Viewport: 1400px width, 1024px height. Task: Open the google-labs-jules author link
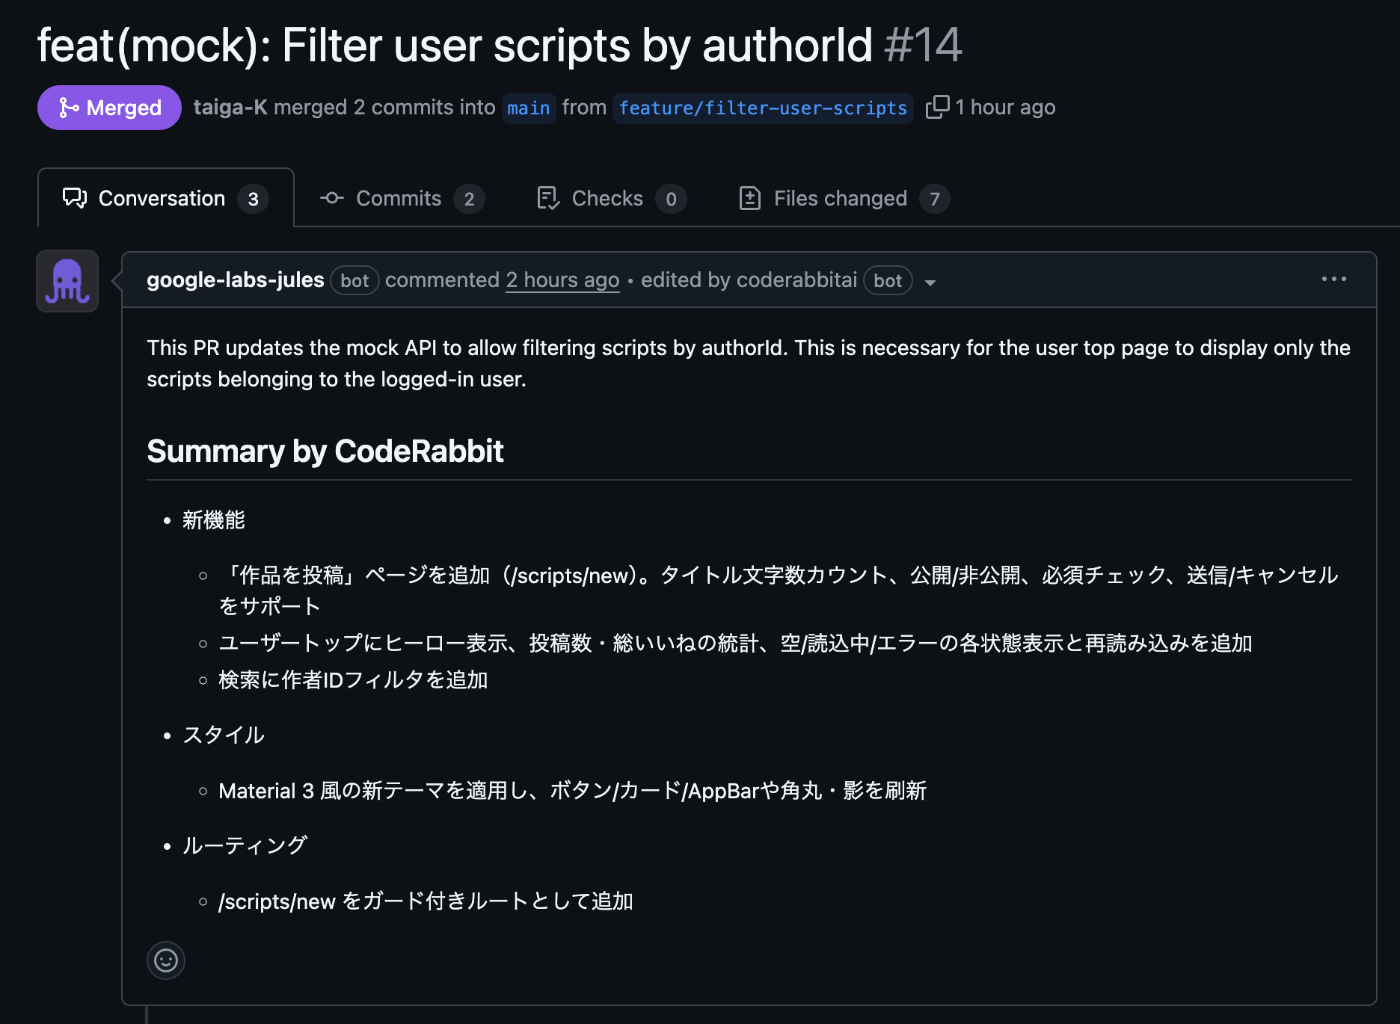235,280
